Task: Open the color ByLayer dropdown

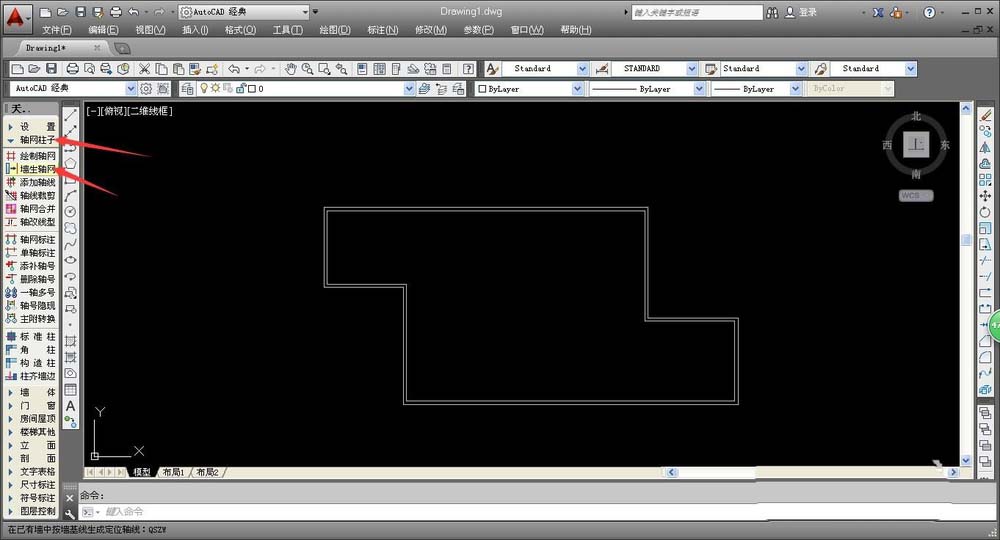Action: [x=577, y=89]
